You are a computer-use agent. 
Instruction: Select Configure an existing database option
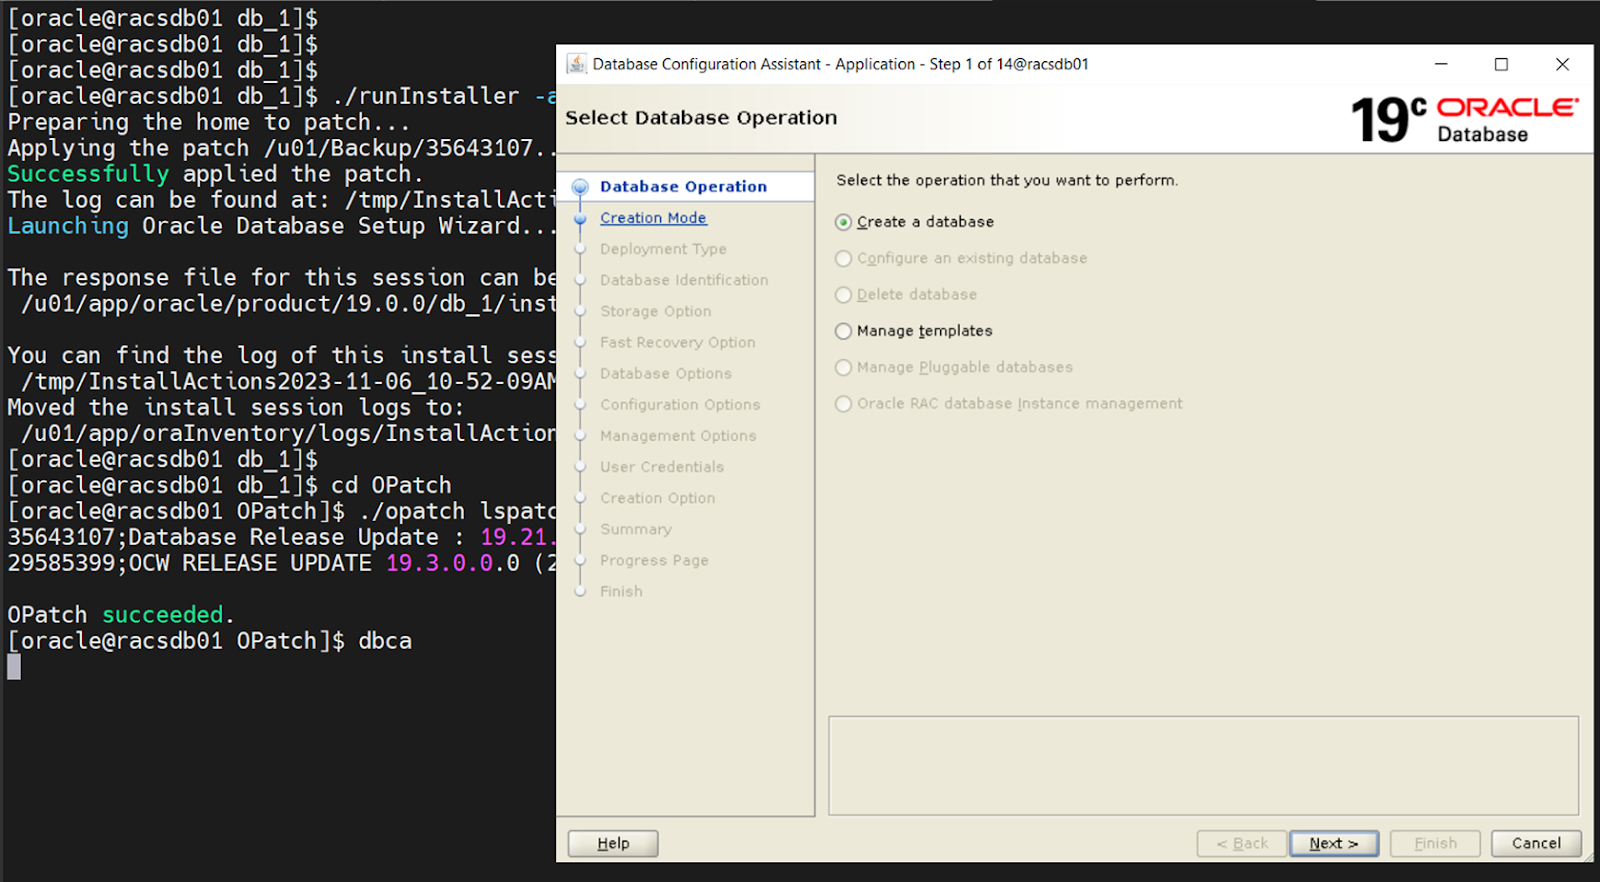tap(843, 258)
